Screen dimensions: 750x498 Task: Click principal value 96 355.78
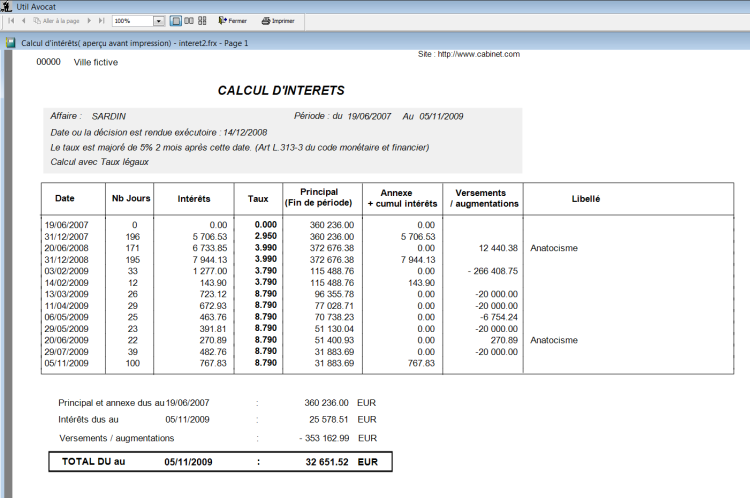334,294
